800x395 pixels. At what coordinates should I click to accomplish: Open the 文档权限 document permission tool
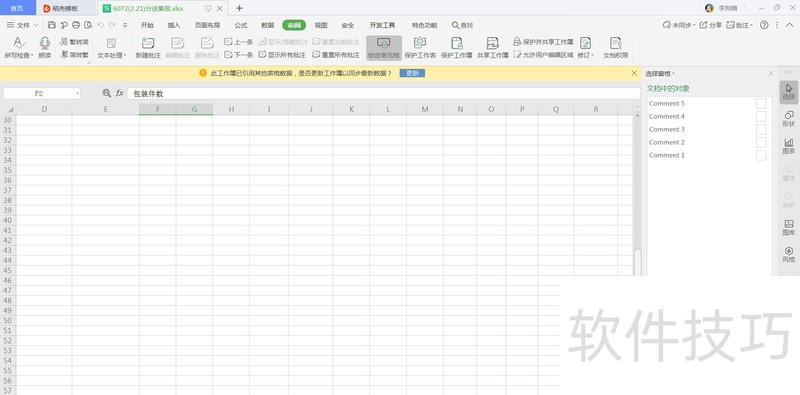(x=616, y=43)
